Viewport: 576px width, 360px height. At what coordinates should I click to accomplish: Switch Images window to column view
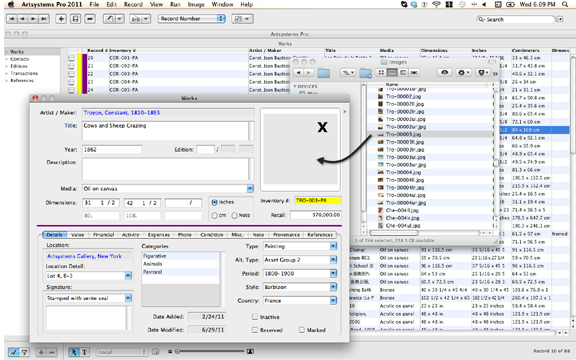pyautogui.click(x=403, y=73)
